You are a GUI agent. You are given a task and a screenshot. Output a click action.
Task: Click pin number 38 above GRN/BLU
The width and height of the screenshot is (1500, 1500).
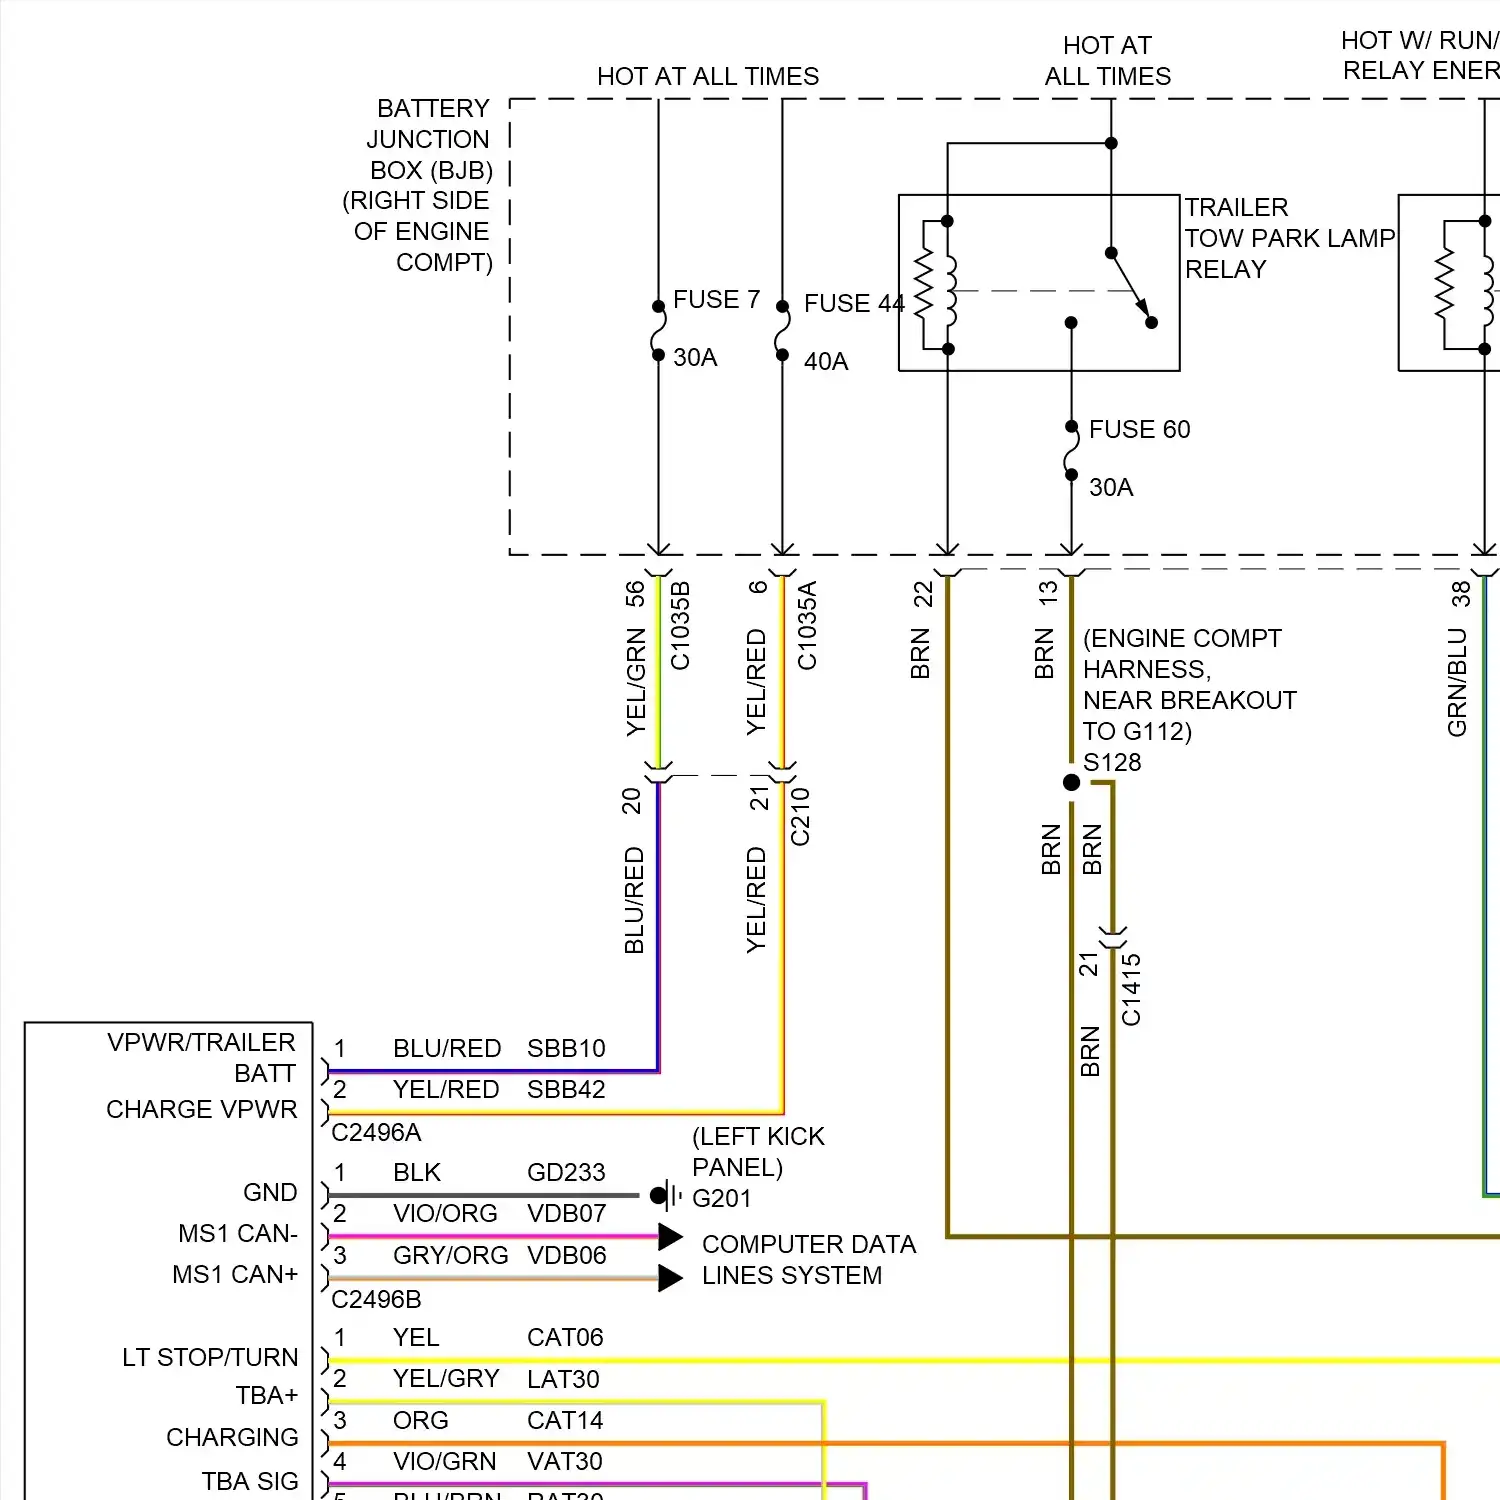click(1461, 594)
